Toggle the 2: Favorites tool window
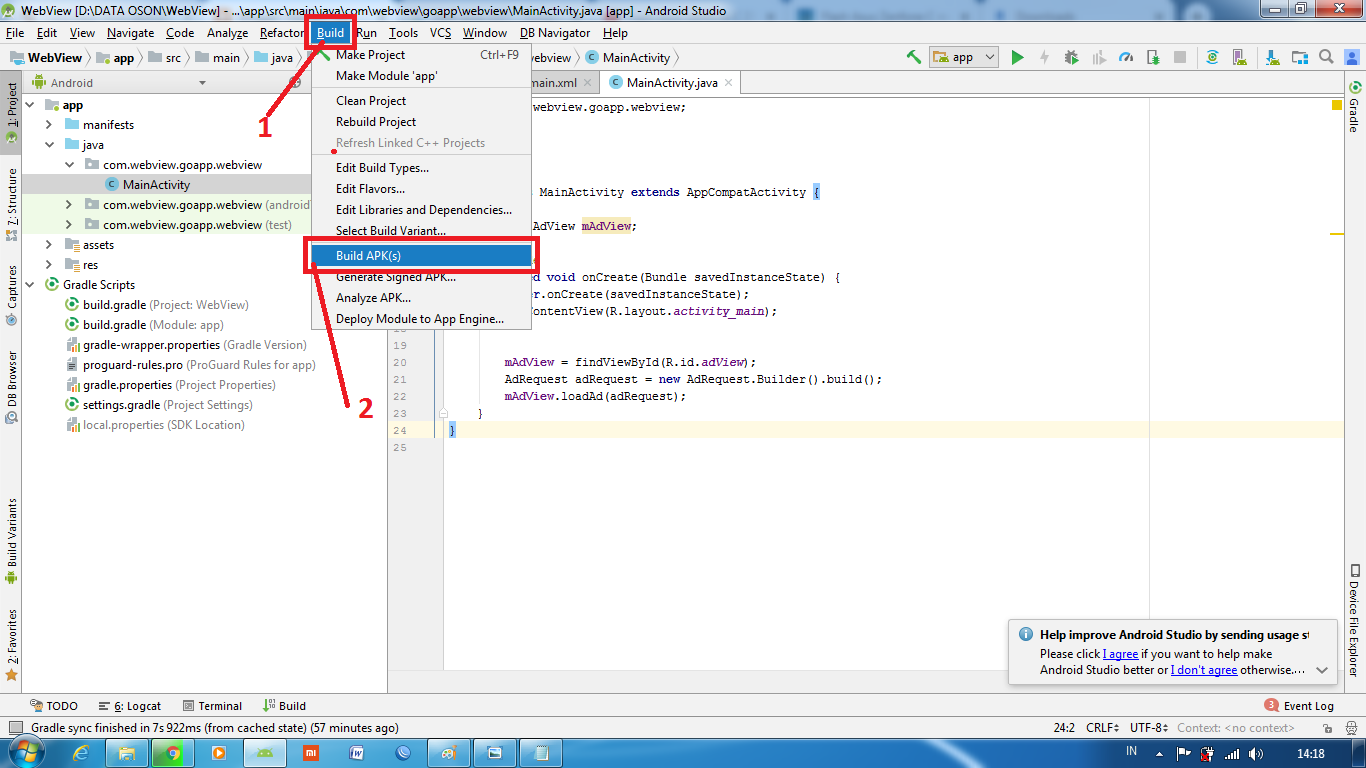 [x=11, y=645]
